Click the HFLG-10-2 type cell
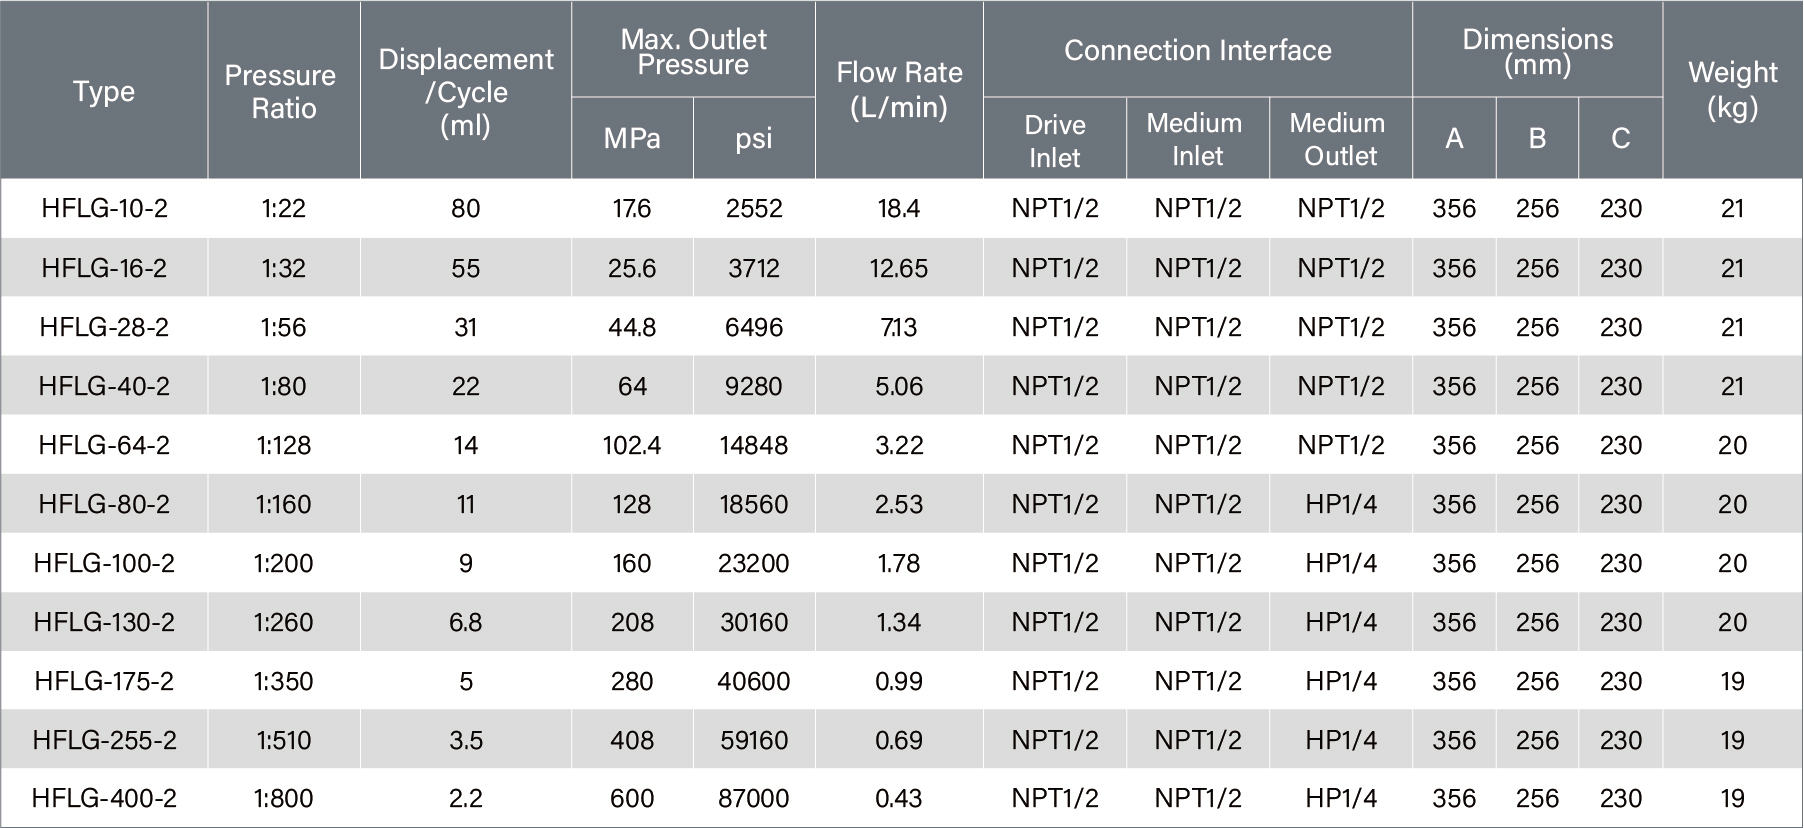The width and height of the screenshot is (1804, 828). (x=104, y=208)
